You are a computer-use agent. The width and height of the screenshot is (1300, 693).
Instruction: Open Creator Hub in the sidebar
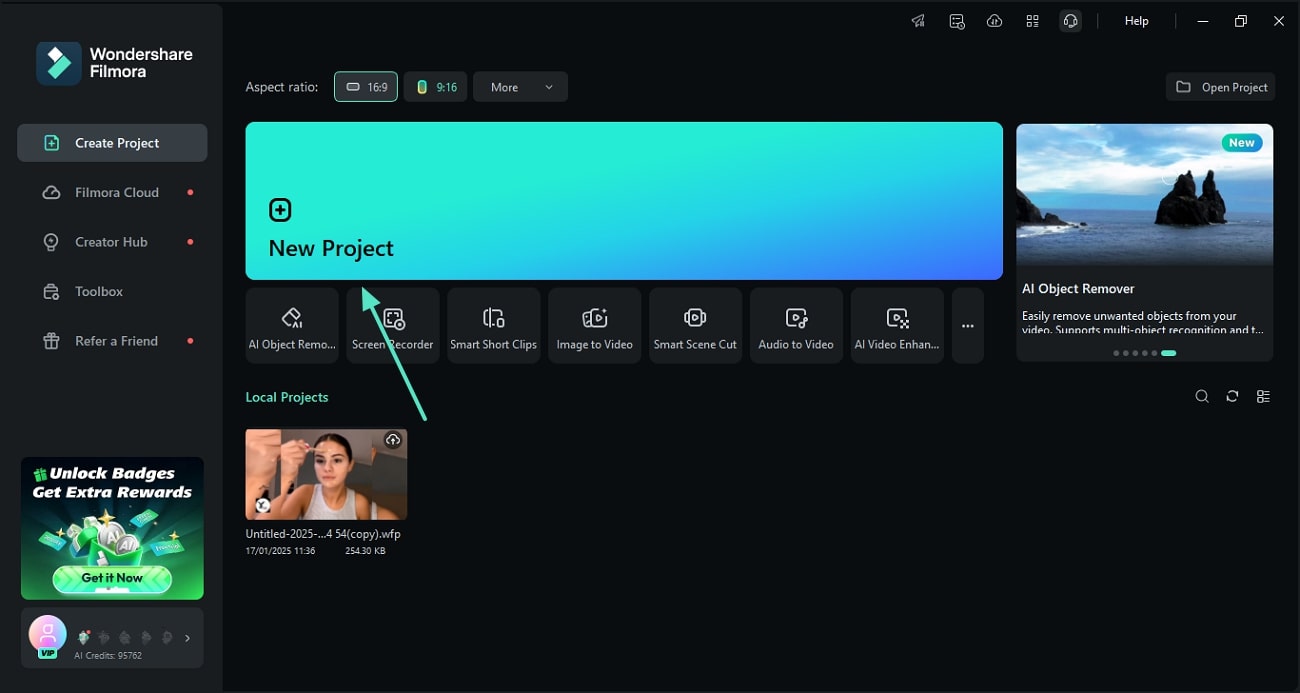(112, 242)
